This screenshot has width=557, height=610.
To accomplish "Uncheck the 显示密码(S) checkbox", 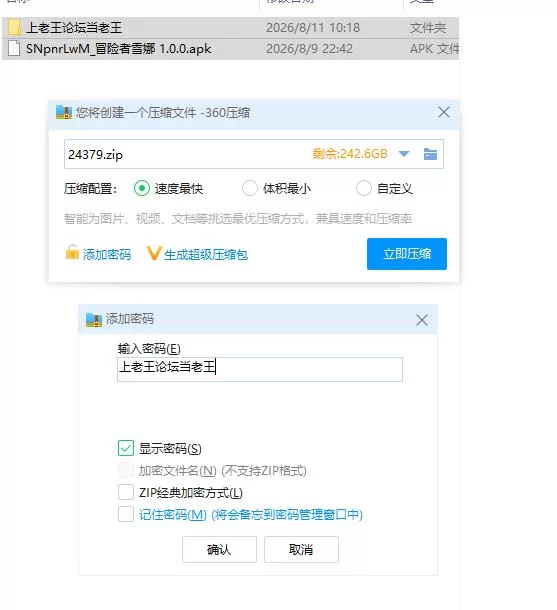I will click(126, 448).
